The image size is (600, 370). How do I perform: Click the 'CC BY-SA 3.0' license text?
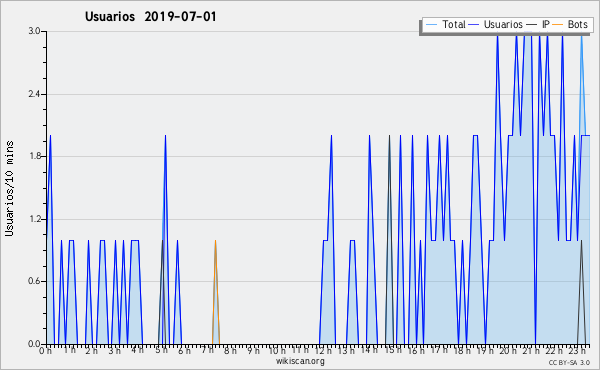tap(569, 363)
